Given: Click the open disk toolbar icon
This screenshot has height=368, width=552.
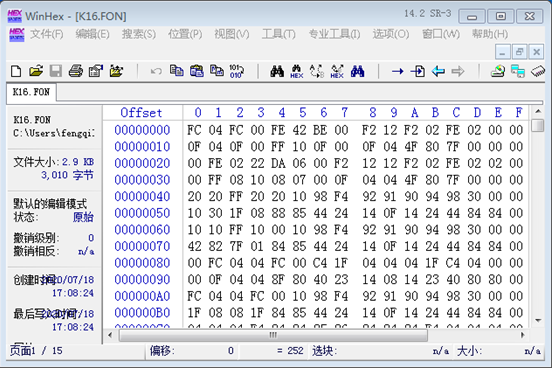Looking at the screenshot, I should click(x=498, y=71).
